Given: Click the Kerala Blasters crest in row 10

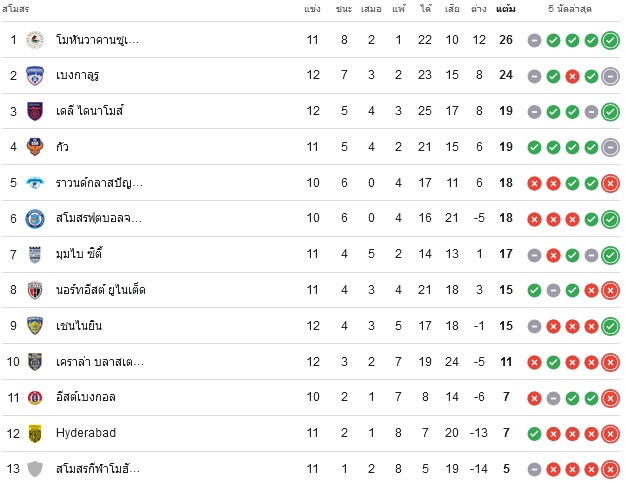Looking at the screenshot, I should [x=35, y=362].
